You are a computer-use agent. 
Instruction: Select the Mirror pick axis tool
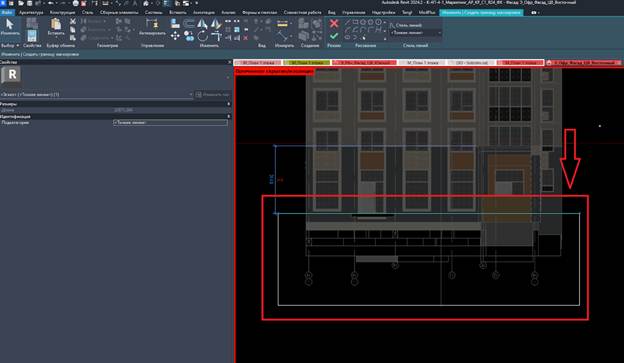pos(203,23)
